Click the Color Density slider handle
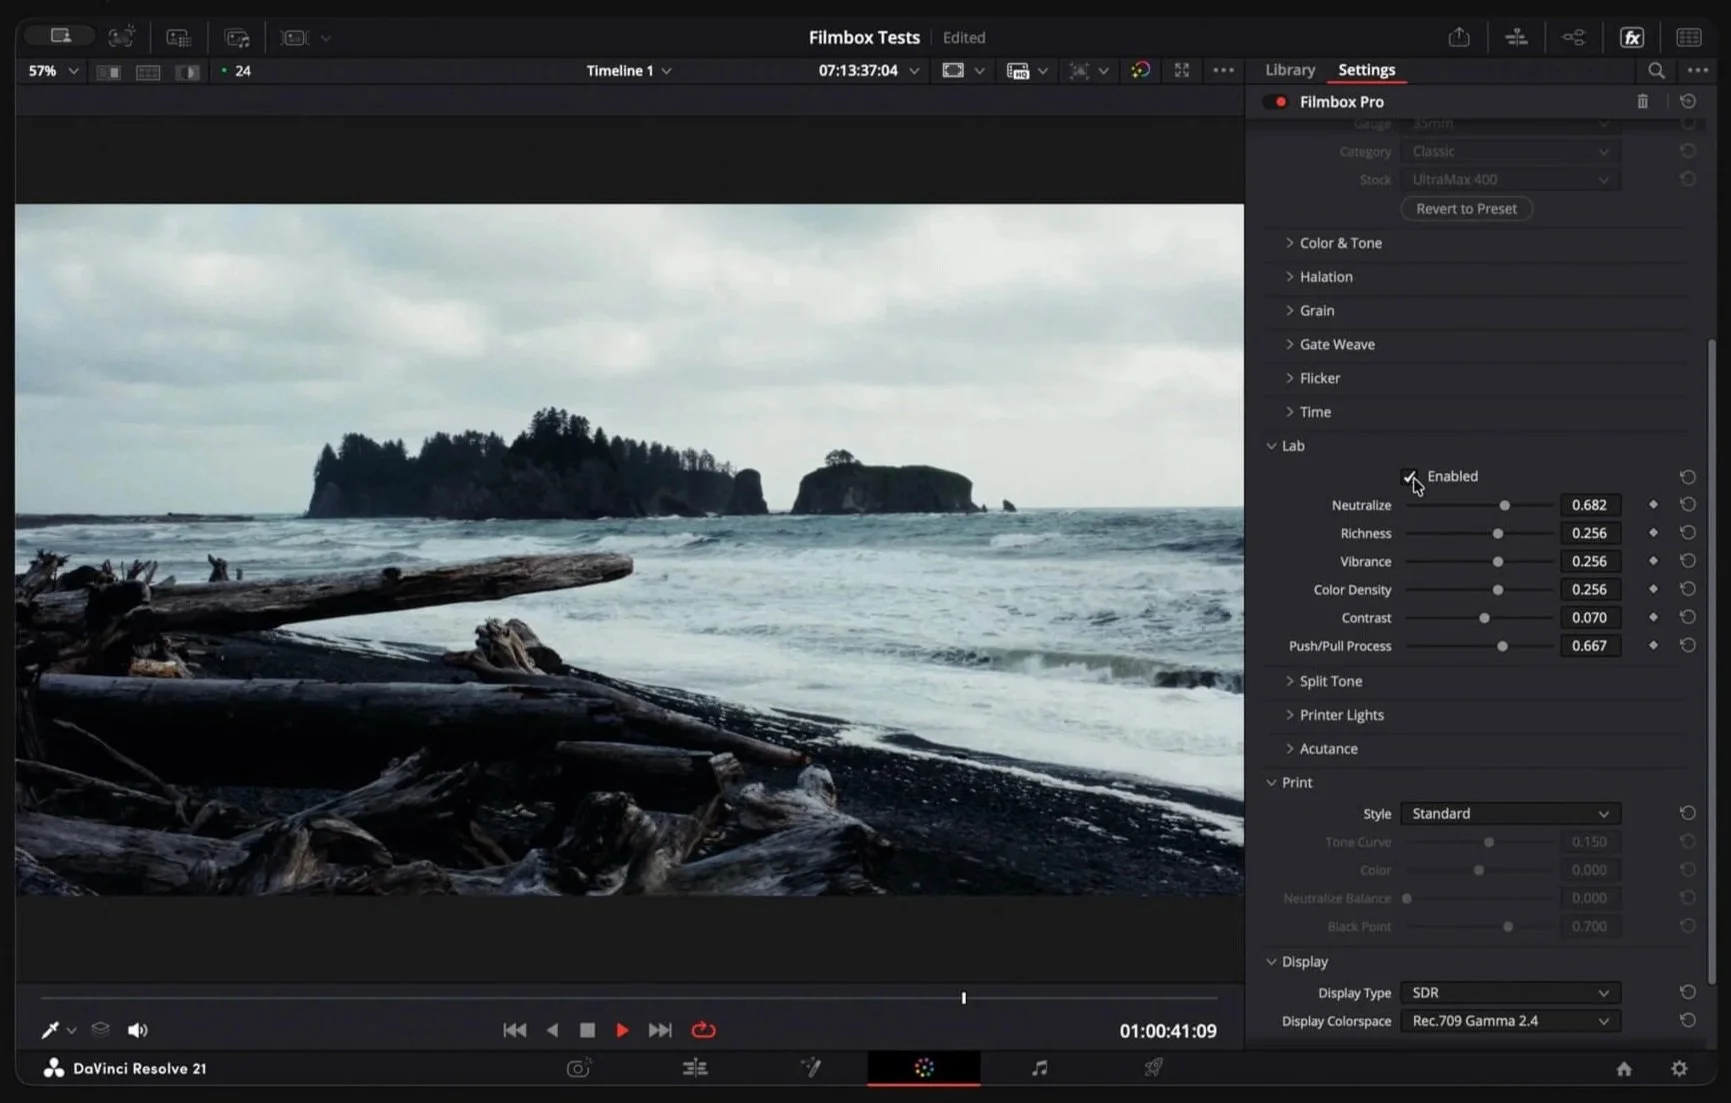Image resolution: width=1731 pixels, height=1103 pixels. 1497,590
